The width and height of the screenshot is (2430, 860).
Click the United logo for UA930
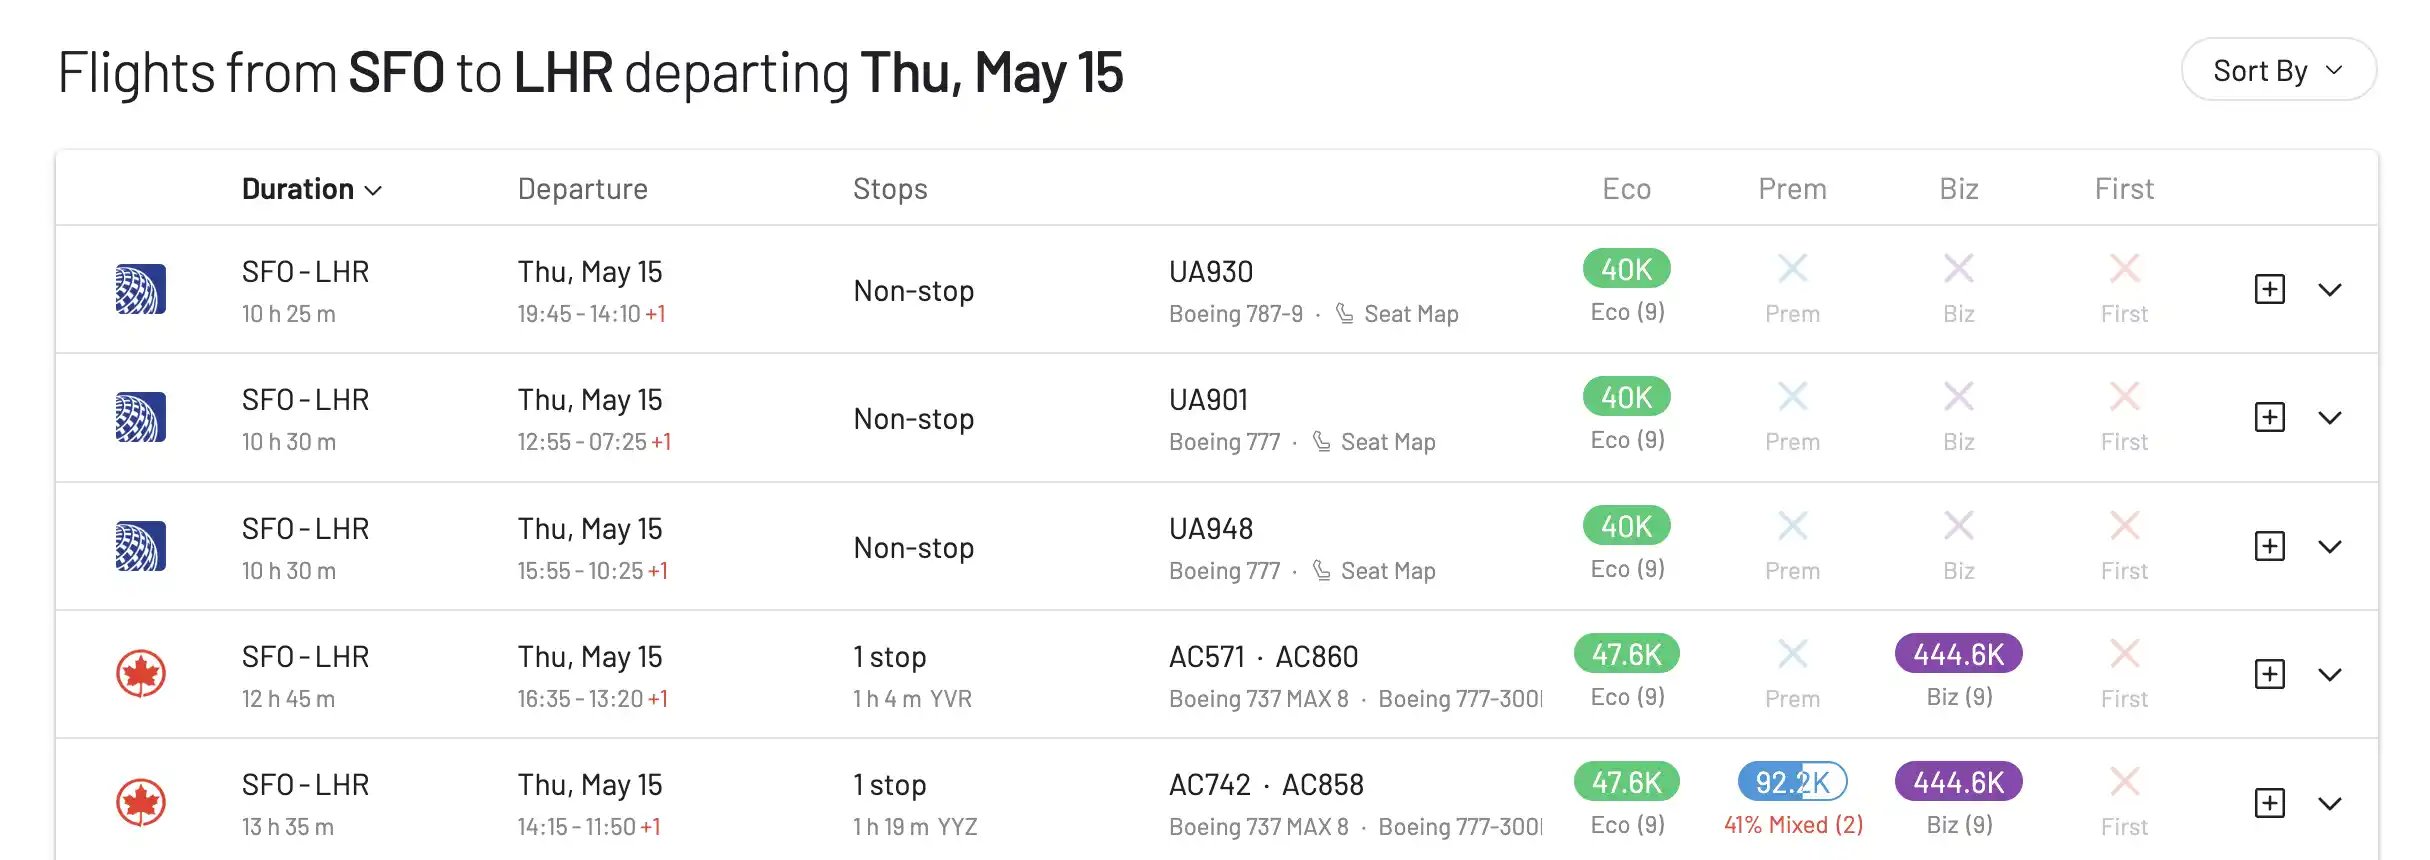[140, 289]
